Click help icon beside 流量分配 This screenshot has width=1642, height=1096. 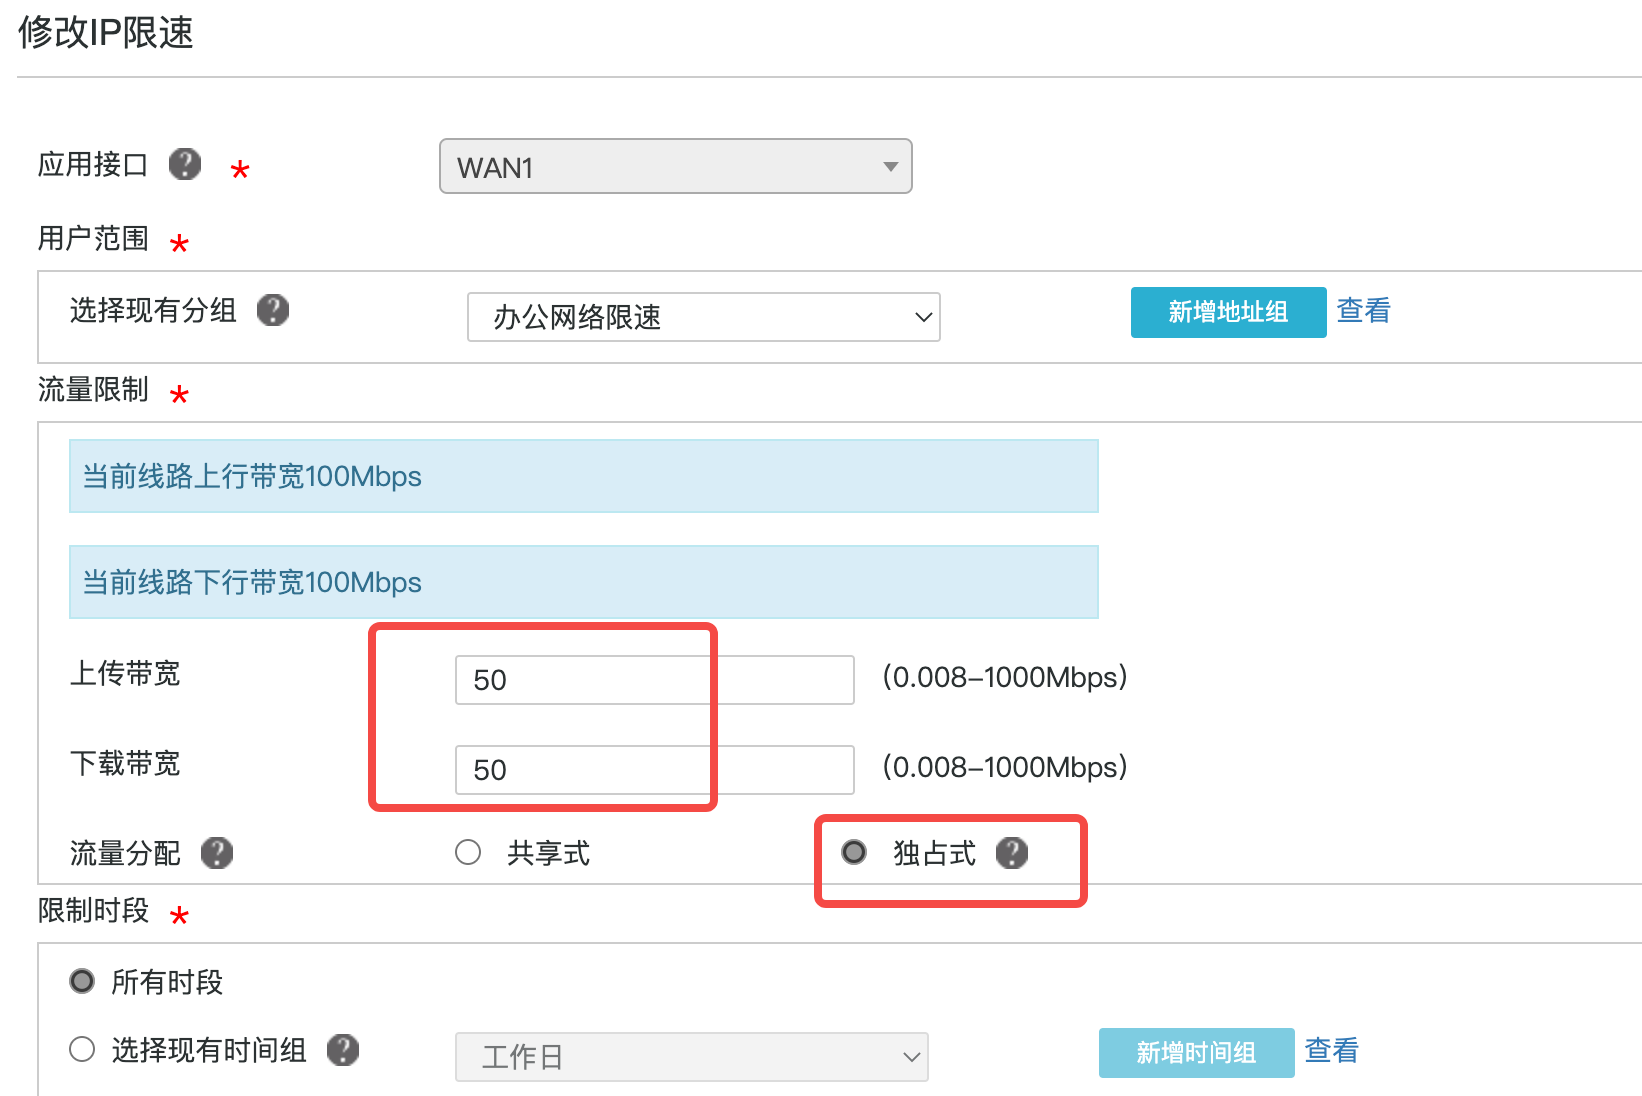pyautogui.click(x=217, y=853)
